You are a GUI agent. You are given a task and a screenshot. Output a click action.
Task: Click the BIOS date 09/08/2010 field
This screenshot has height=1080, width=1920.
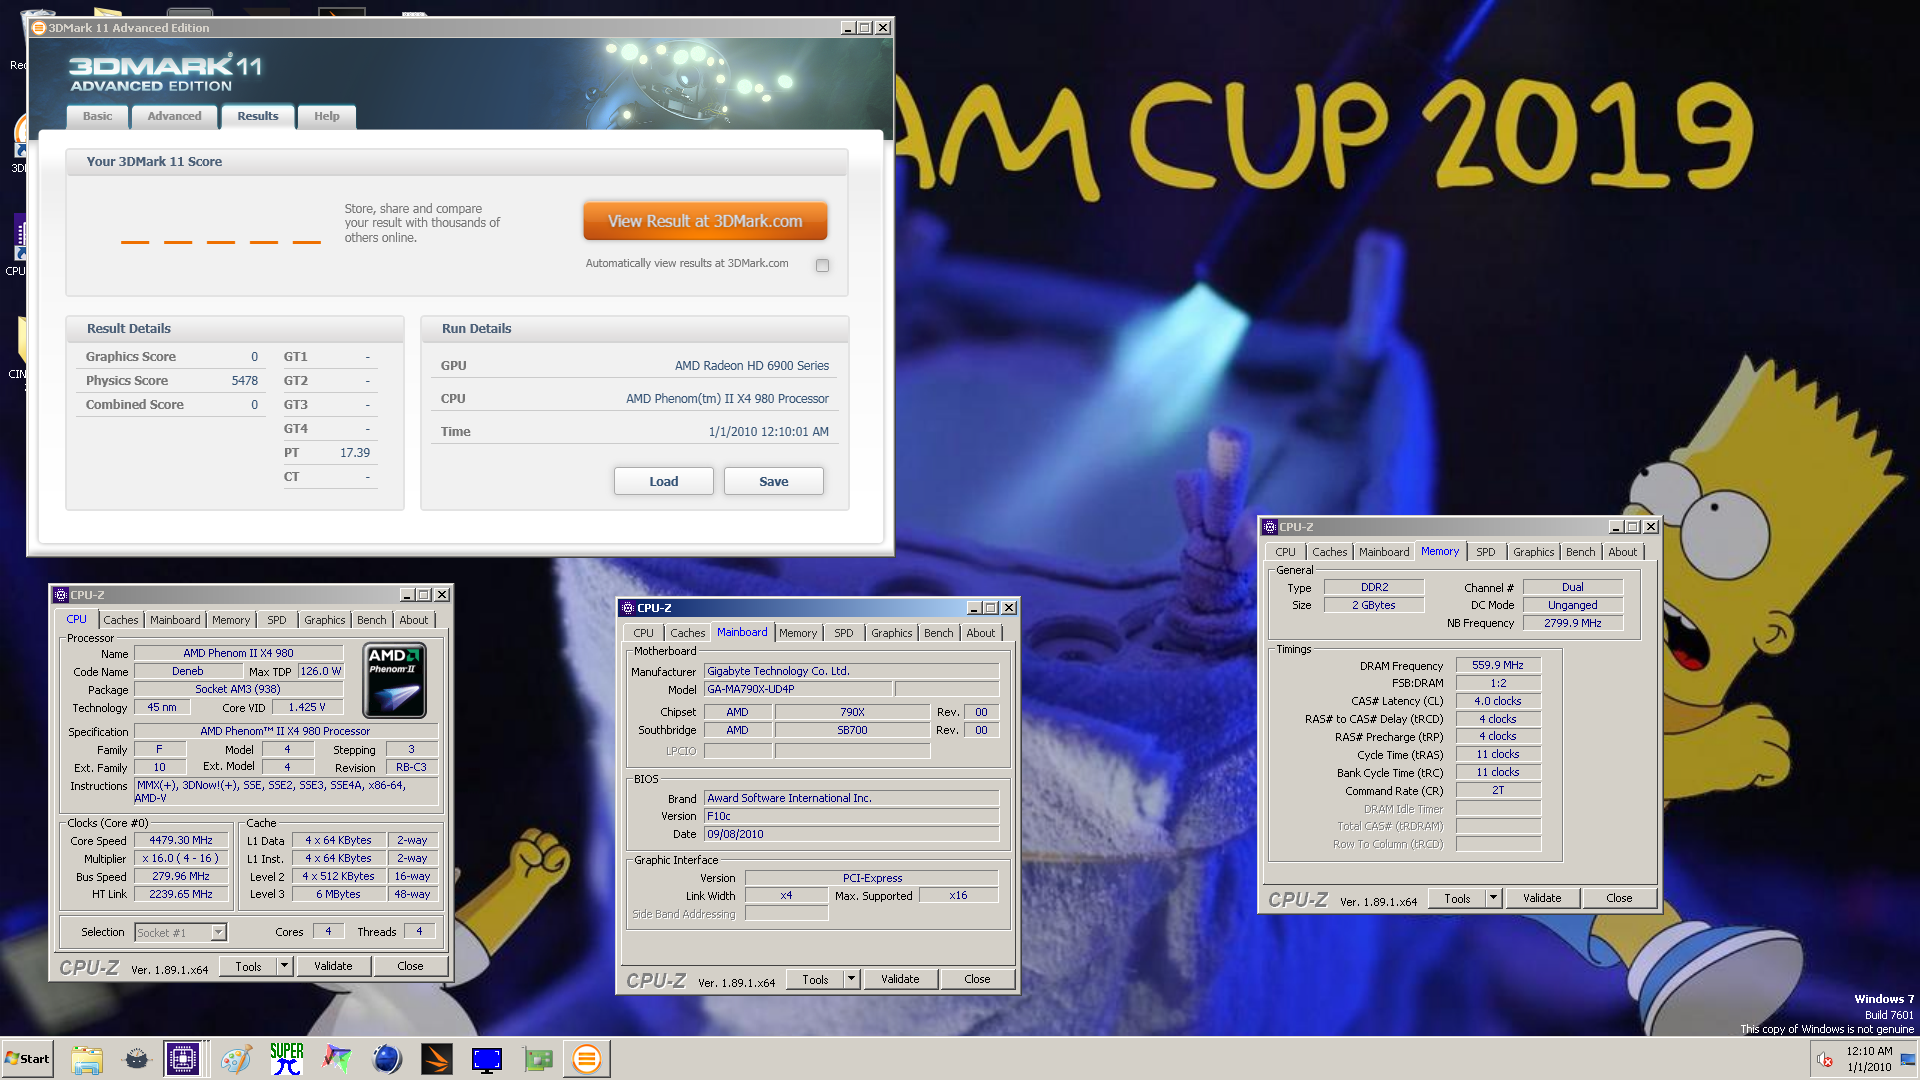[851, 834]
